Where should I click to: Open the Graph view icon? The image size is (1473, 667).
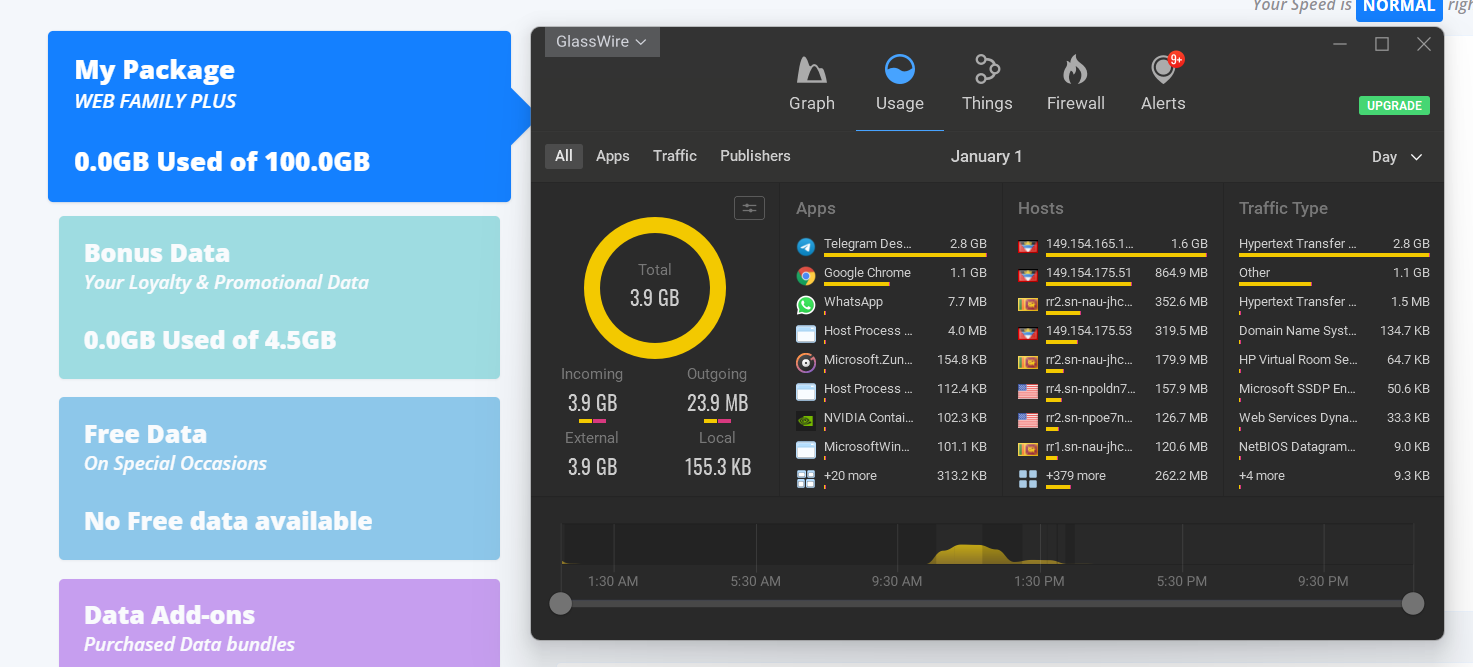pyautogui.click(x=811, y=70)
